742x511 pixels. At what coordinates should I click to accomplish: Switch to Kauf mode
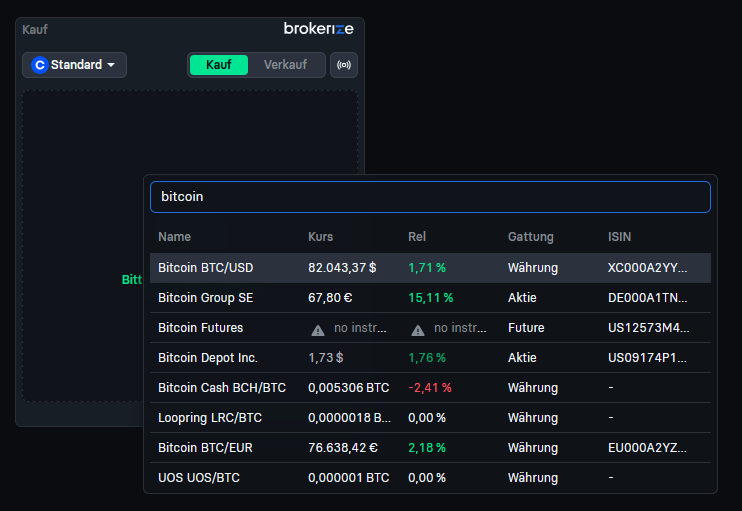point(219,65)
